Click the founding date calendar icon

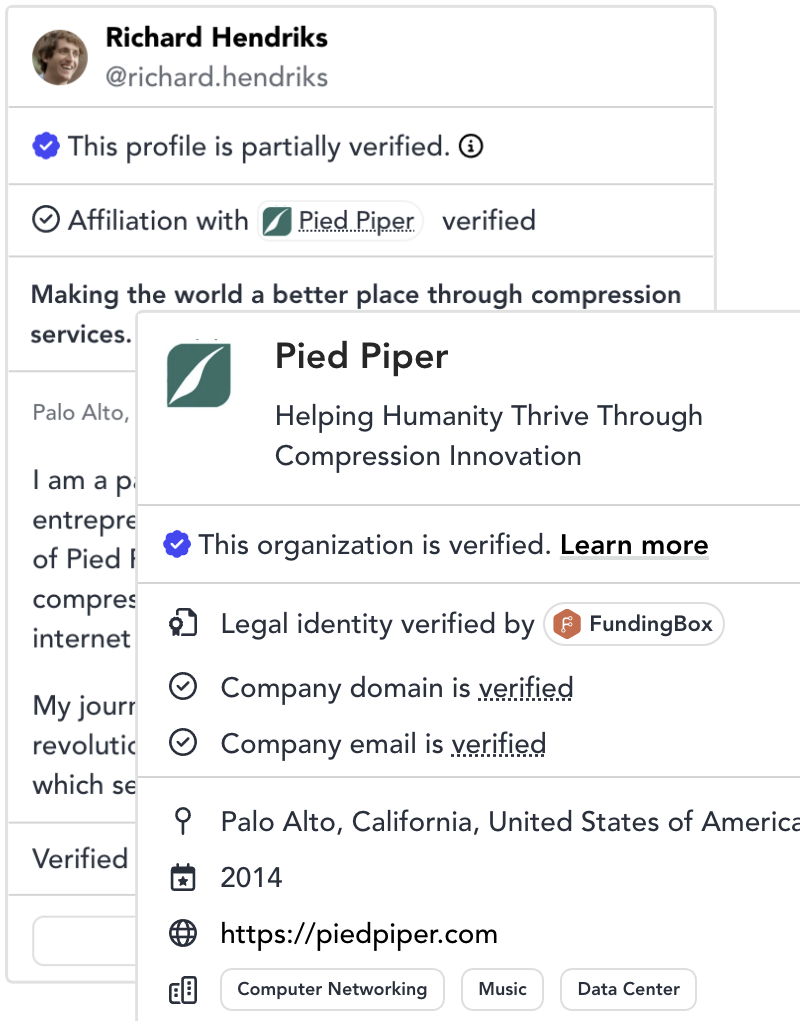coord(182,878)
